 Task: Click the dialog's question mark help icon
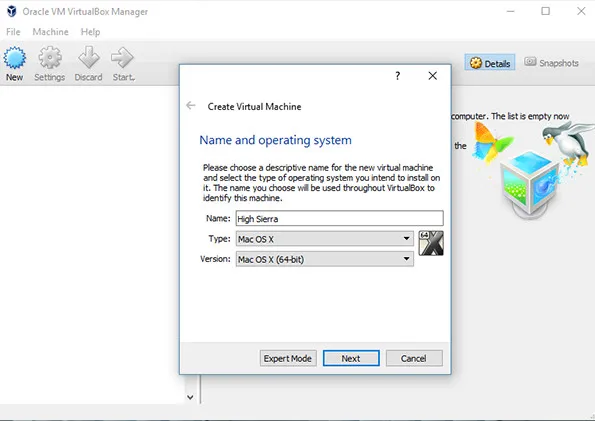pos(397,76)
